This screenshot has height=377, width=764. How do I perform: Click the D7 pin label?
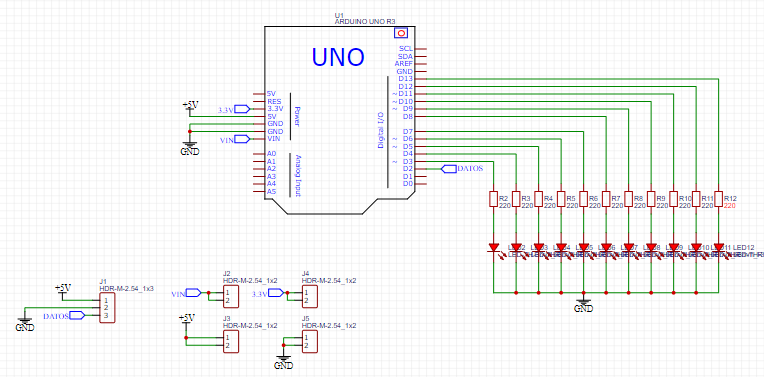408,132
